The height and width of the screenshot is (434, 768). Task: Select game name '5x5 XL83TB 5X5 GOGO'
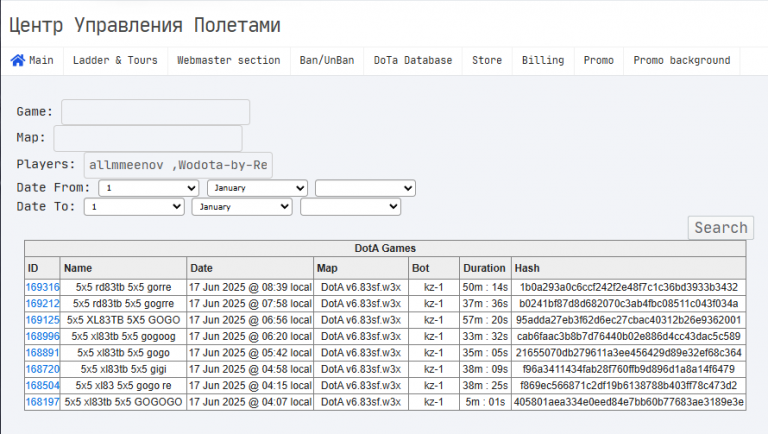123,320
